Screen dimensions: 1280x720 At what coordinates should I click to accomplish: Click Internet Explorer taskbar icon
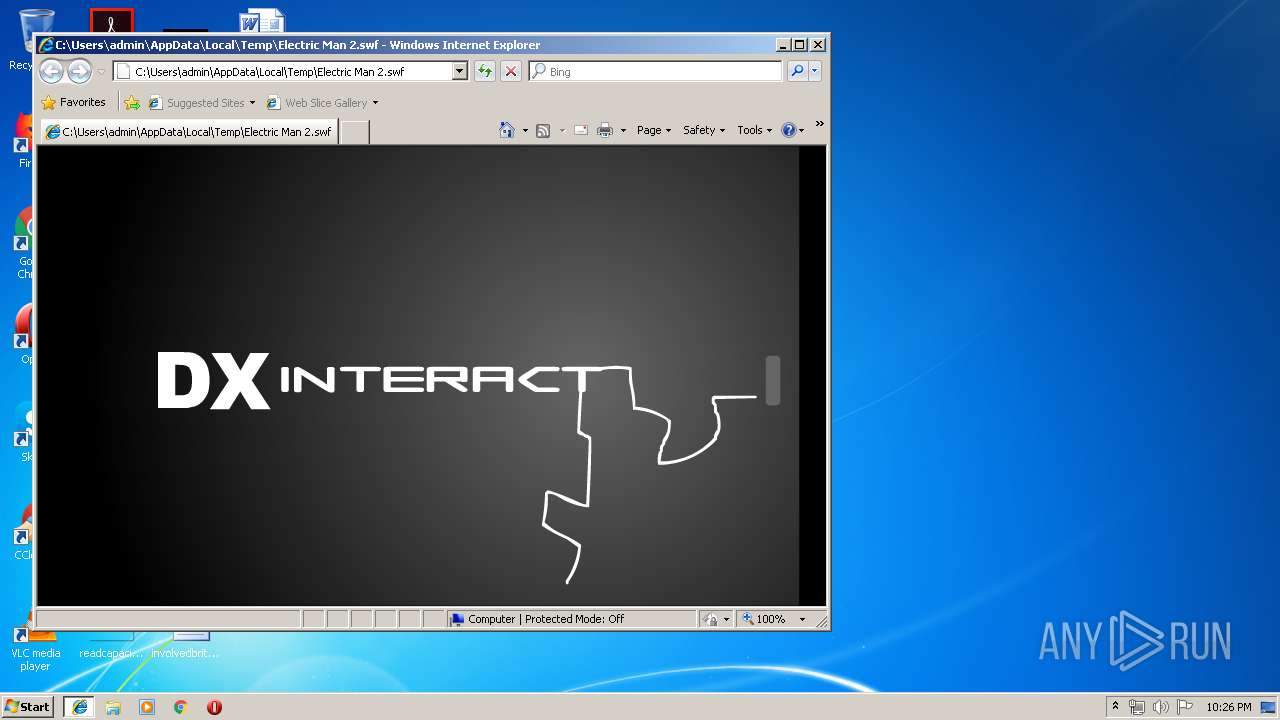80,707
